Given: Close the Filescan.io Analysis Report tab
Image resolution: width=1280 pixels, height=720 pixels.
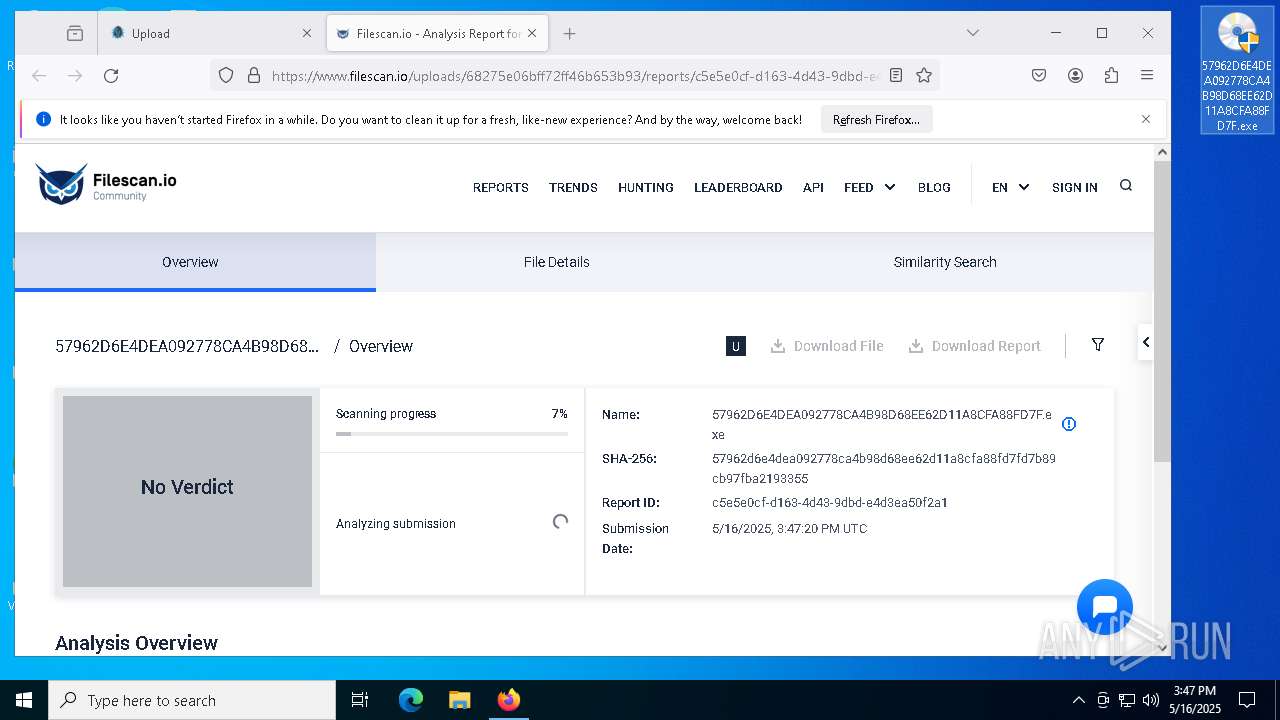Looking at the screenshot, I should 532,33.
